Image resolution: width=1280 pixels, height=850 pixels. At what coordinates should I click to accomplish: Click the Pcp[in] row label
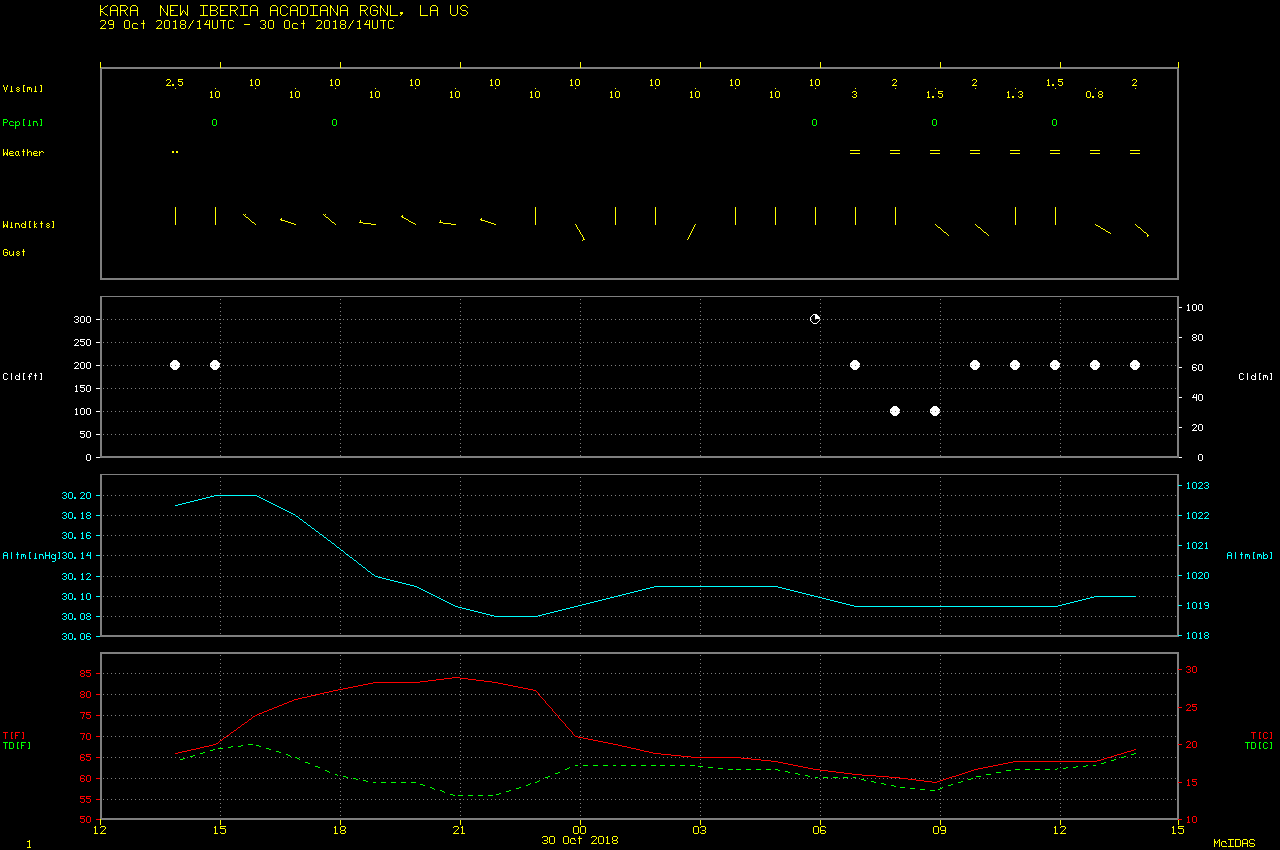[x=23, y=123]
